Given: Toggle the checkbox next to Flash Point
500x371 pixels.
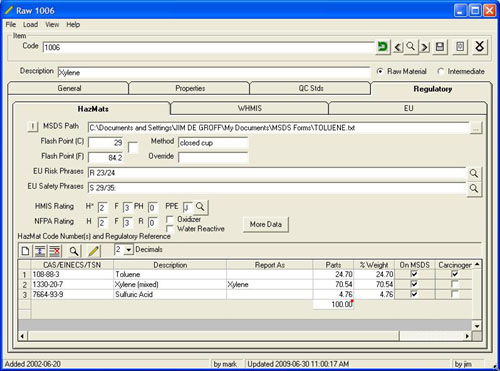Looking at the screenshot, I should pos(133,147).
